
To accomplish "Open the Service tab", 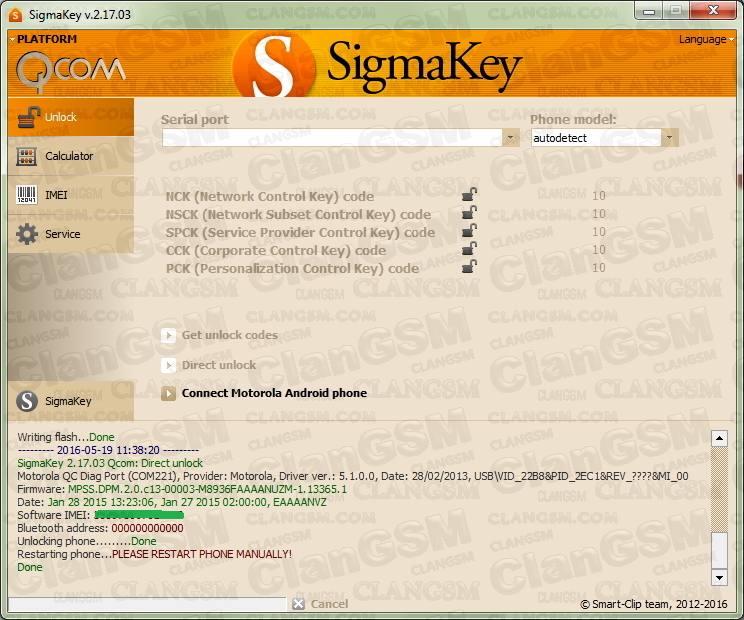I will pos(71,234).
